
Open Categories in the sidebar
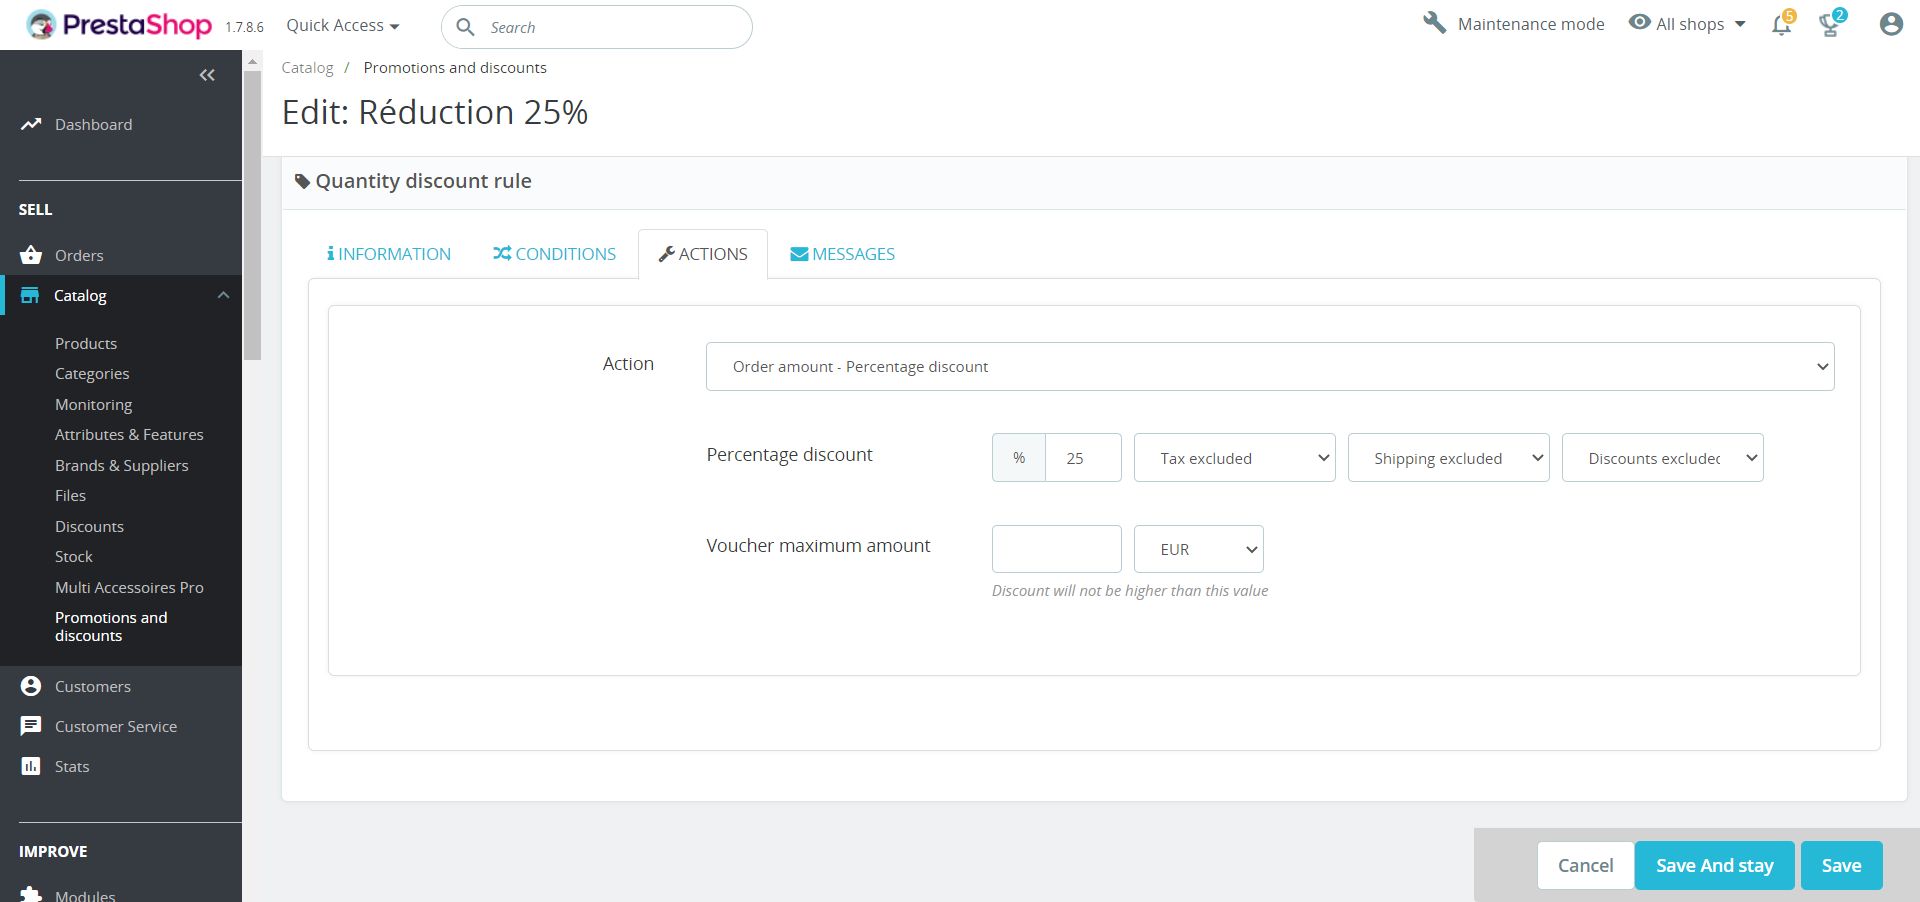pyautogui.click(x=92, y=374)
